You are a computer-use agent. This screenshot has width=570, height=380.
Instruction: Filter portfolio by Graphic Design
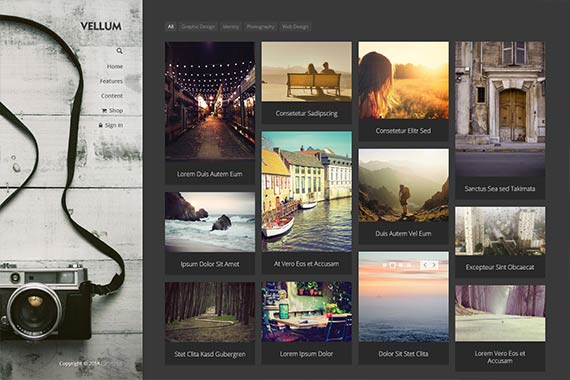pos(198,27)
